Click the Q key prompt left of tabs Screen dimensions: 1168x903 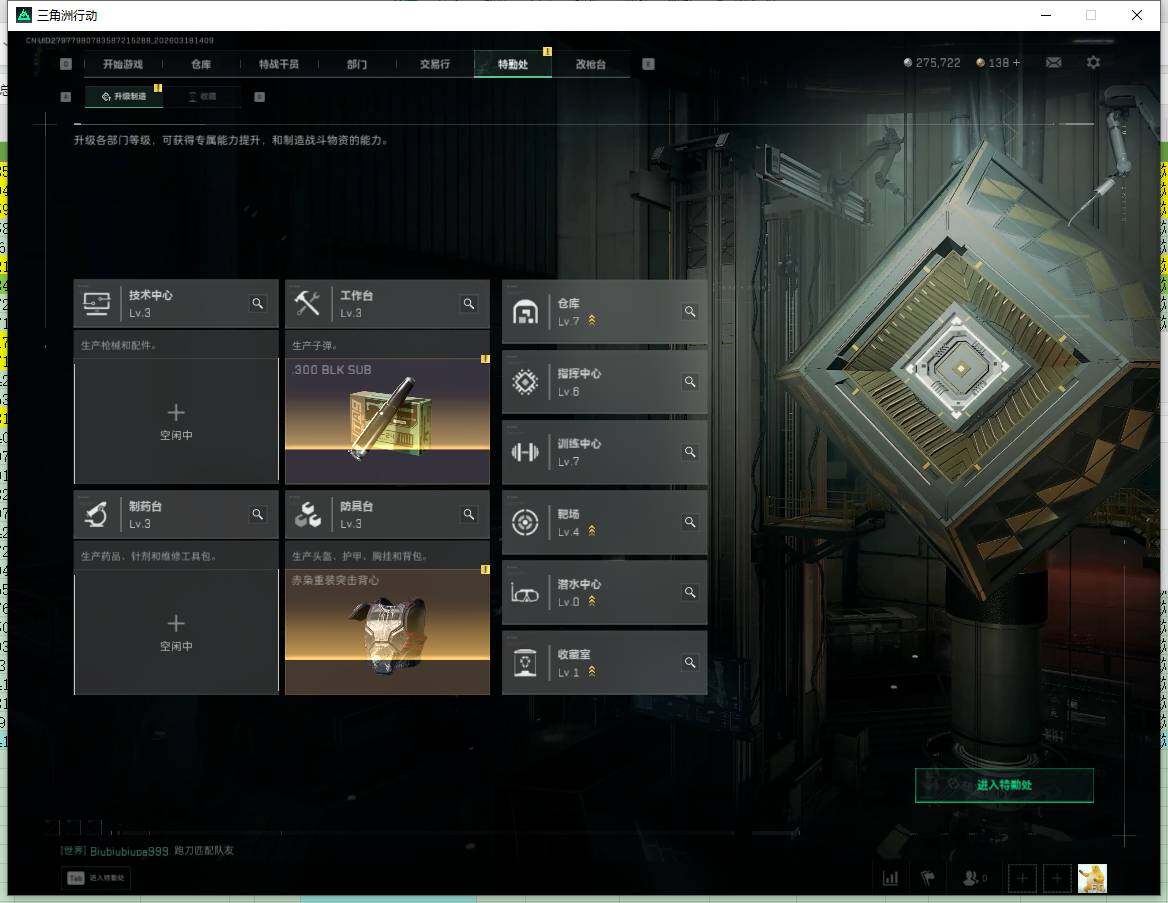66,64
